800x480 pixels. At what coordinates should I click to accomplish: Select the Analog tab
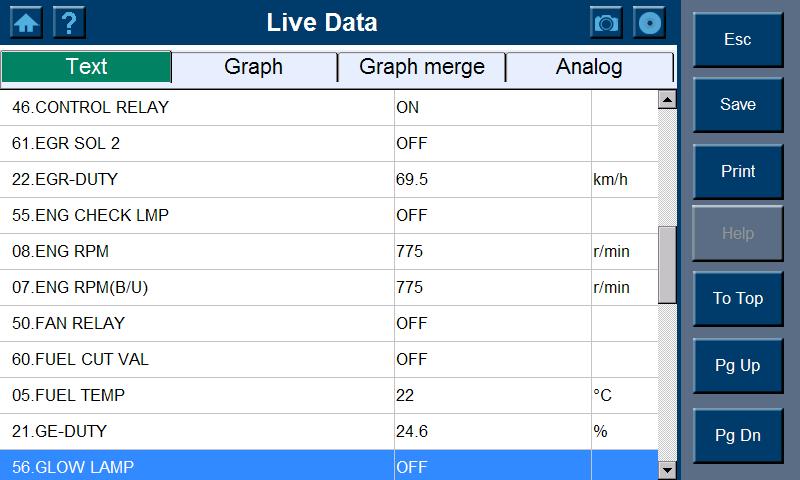pos(589,67)
